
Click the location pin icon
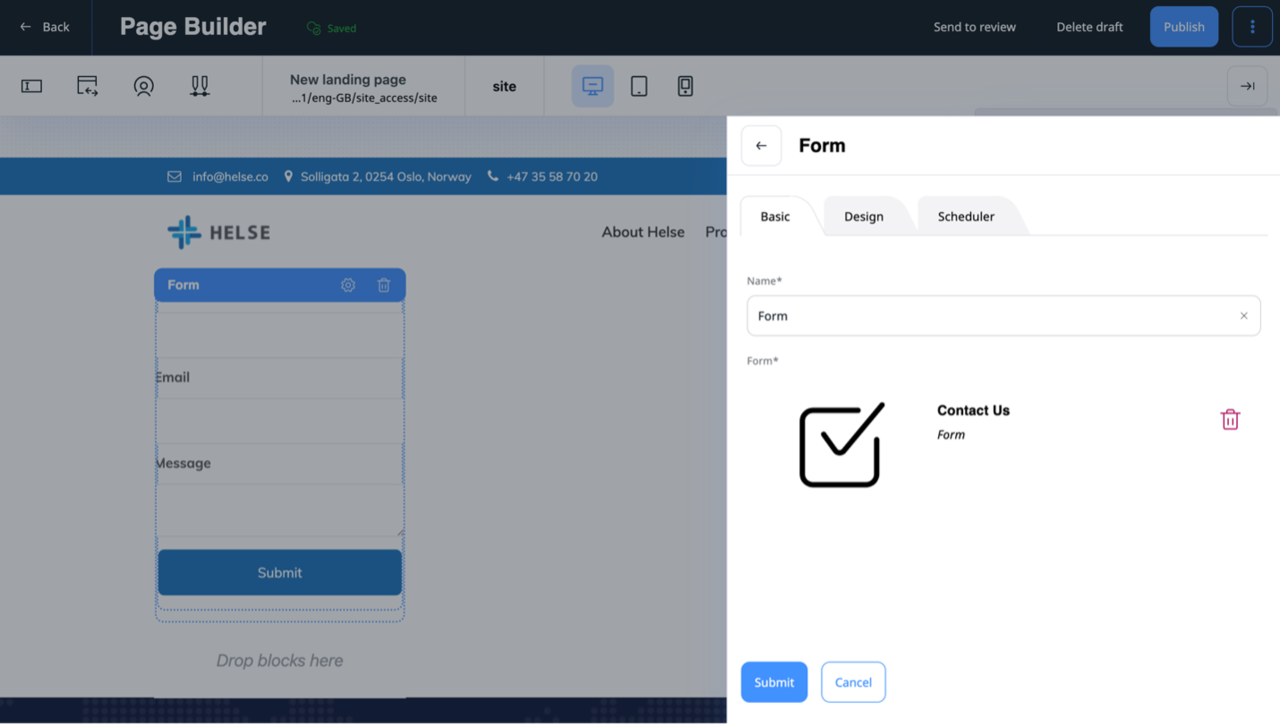tap(289, 177)
